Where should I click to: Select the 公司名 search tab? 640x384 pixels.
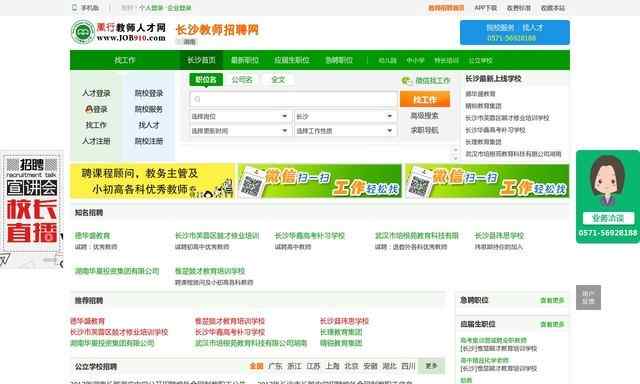click(x=242, y=80)
